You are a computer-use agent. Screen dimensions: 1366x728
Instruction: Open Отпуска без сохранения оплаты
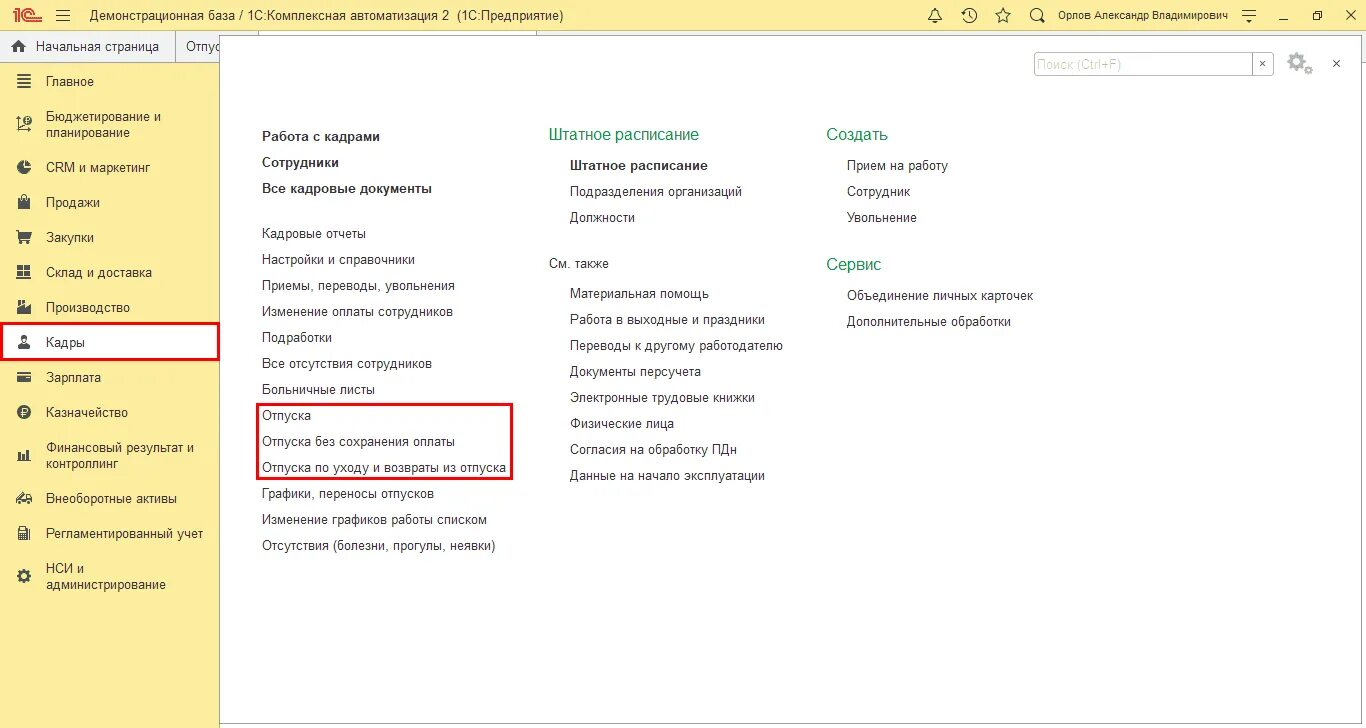[x=358, y=441]
